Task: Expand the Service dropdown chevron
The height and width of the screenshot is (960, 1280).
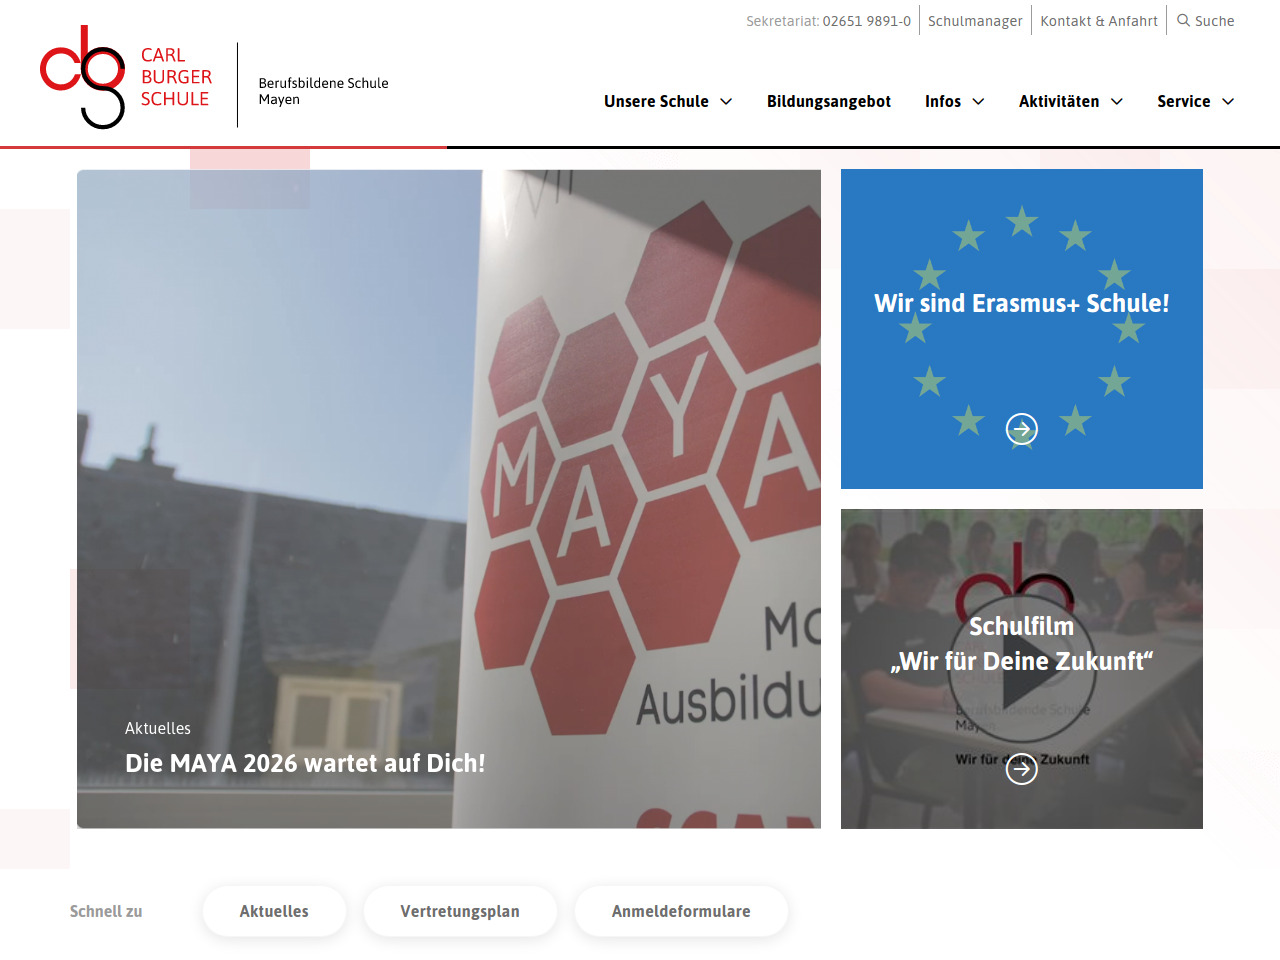Action: 1228,102
